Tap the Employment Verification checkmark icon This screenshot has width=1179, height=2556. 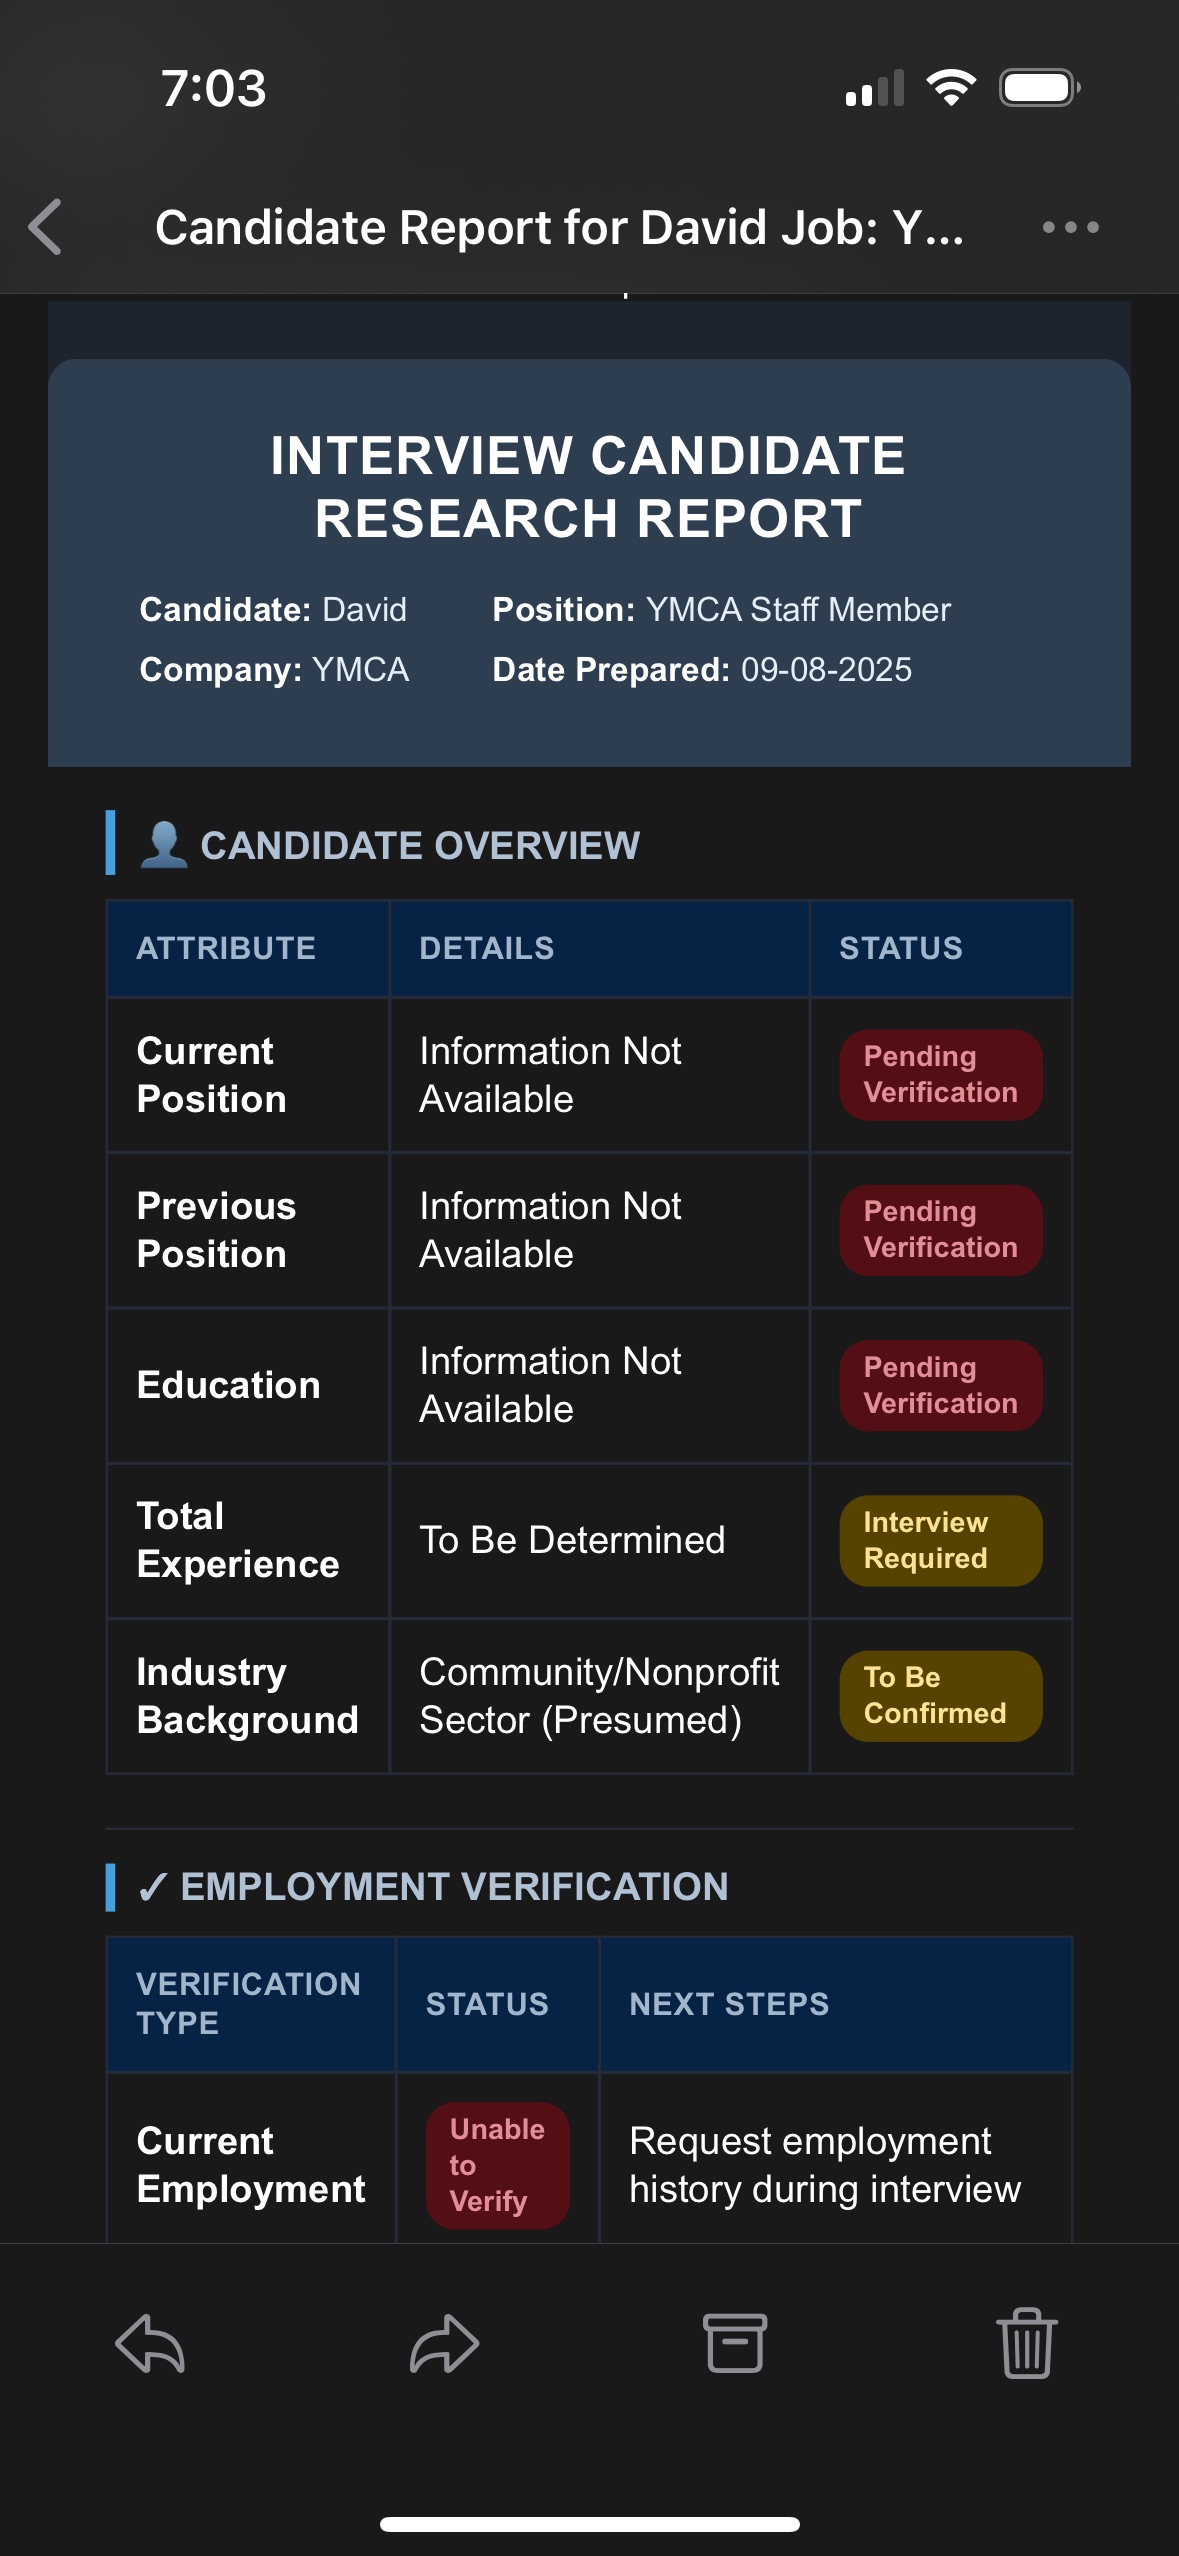click(x=153, y=1887)
